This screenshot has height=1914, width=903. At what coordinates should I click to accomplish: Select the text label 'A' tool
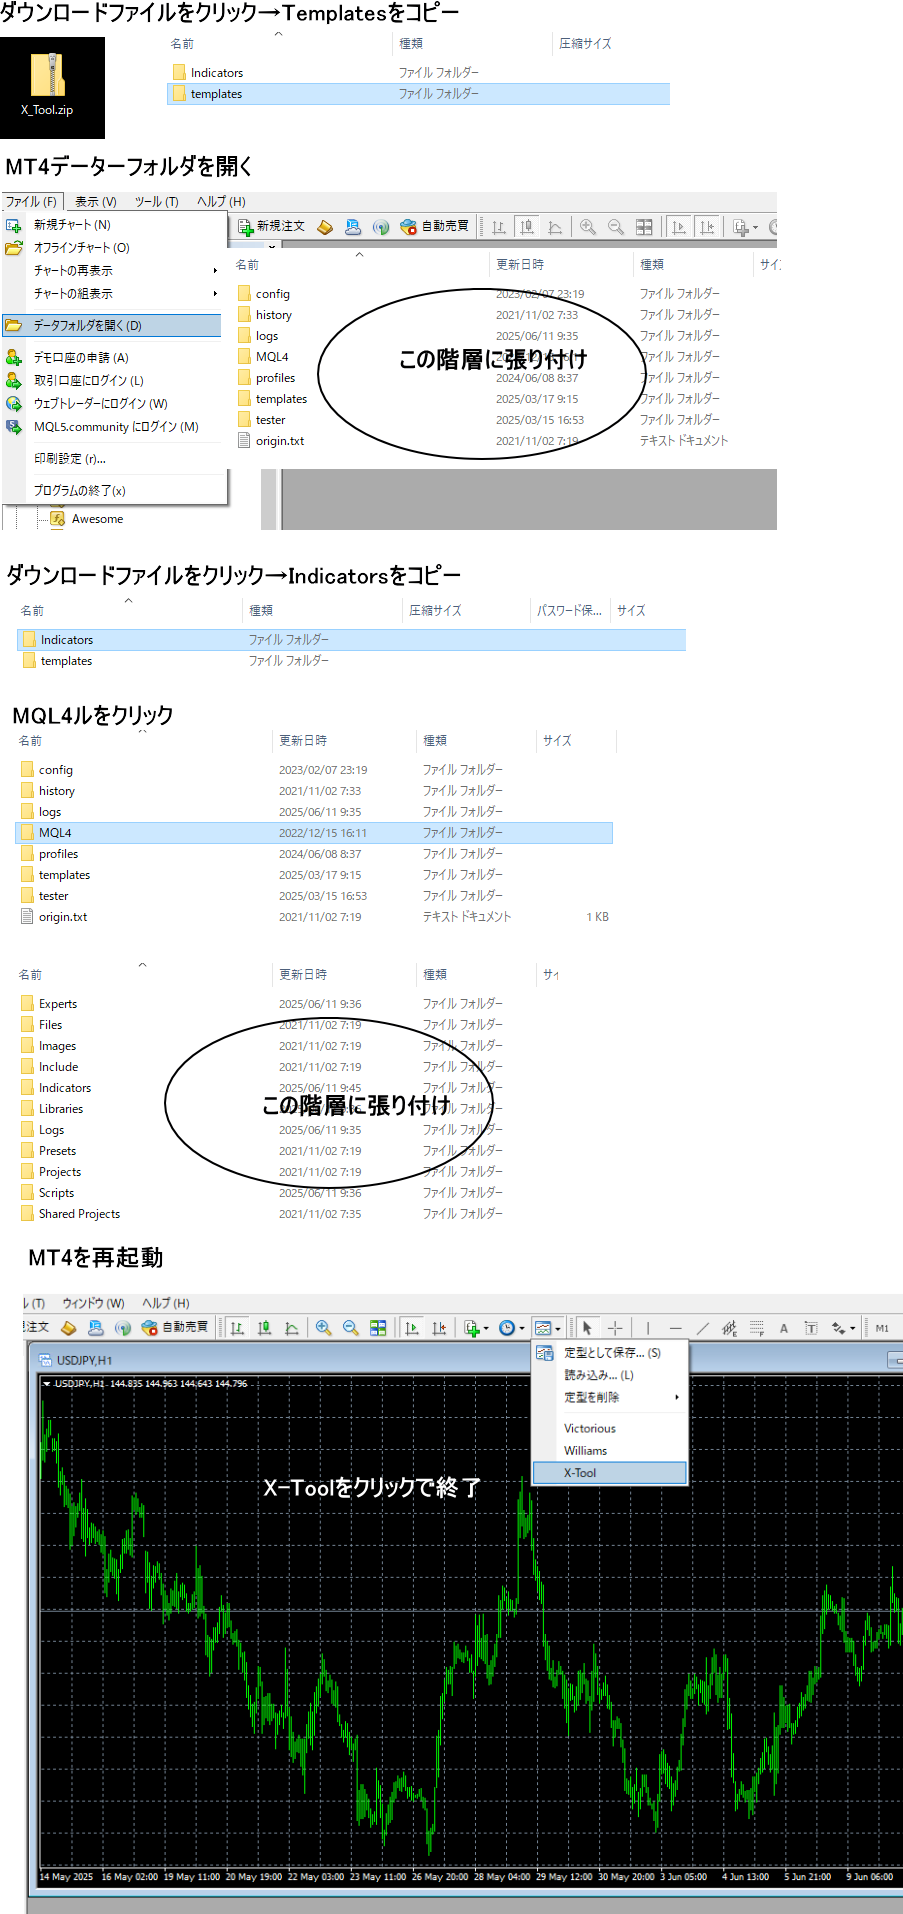pyautogui.click(x=784, y=1328)
